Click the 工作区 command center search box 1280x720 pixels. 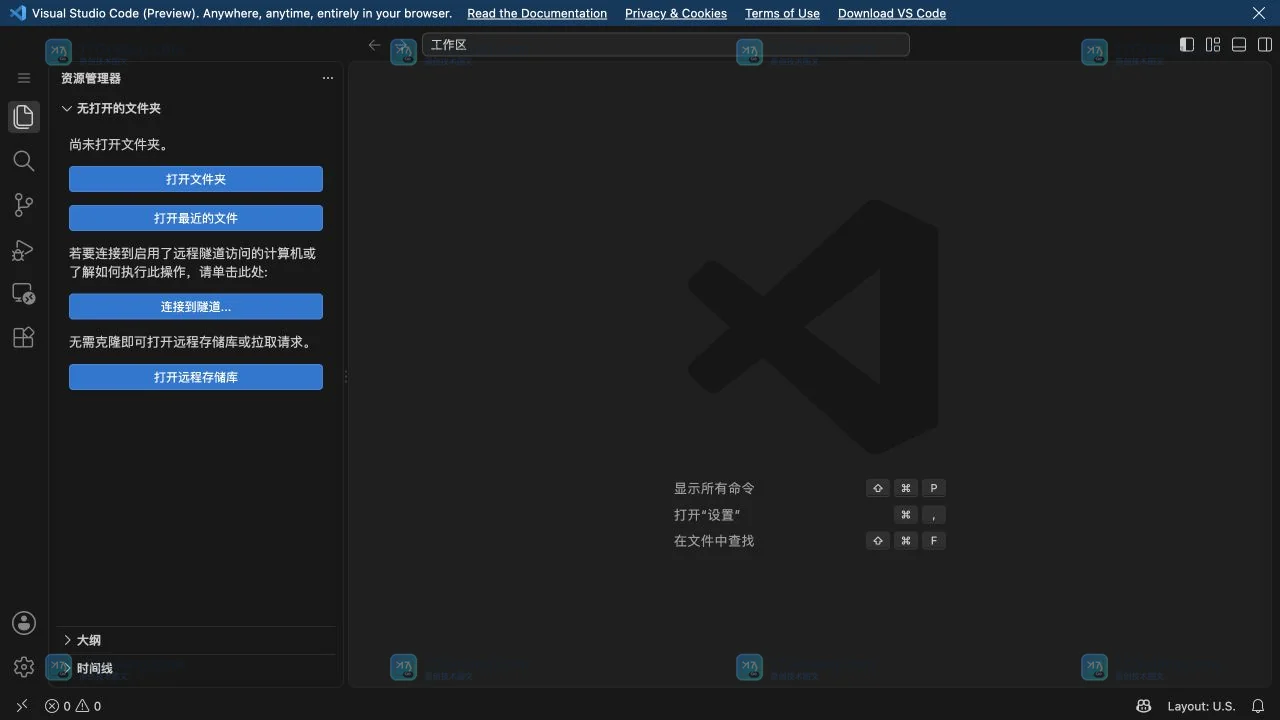point(666,45)
